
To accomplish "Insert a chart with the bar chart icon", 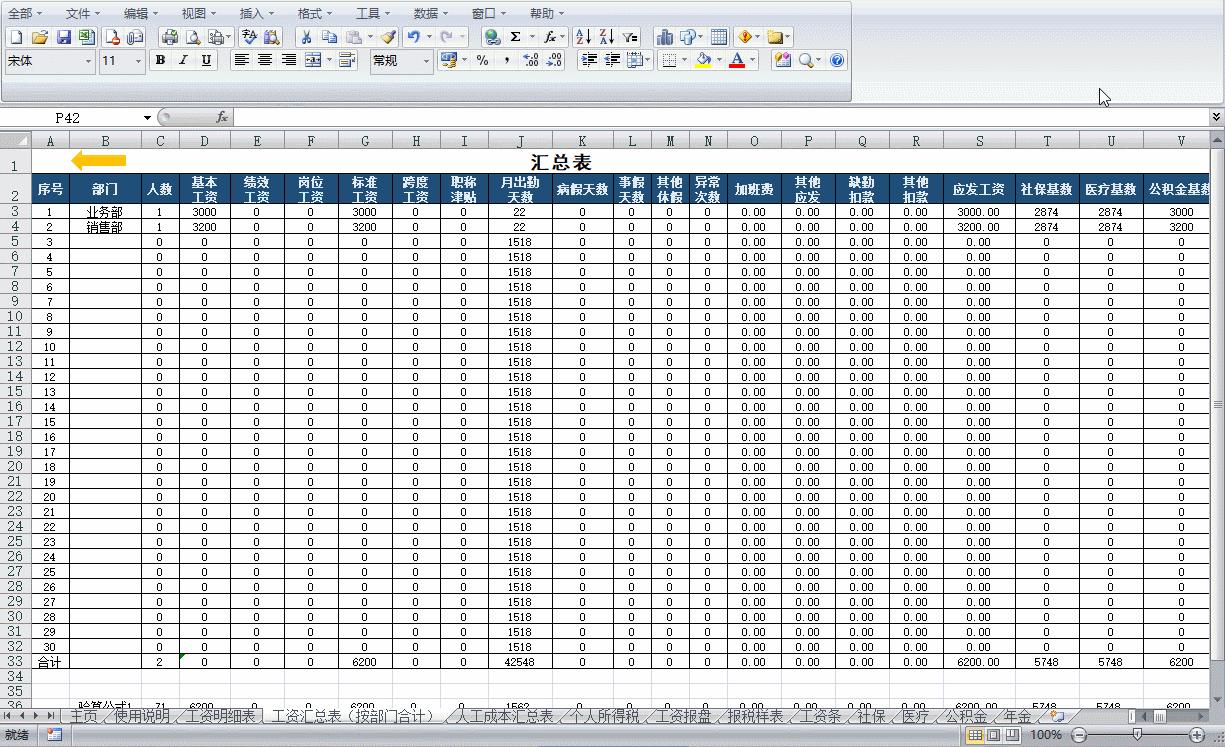I will [665, 37].
